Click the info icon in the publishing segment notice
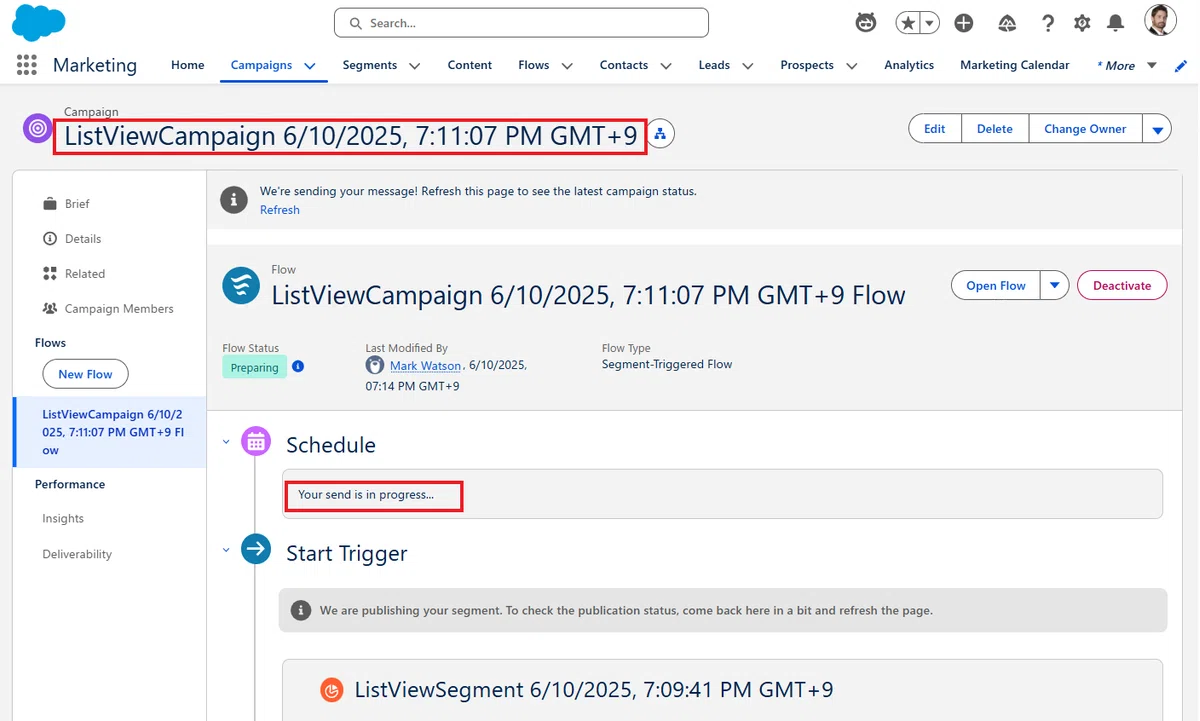Image resolution: width=1200 pixels, height=721 pixels. click(x=300, y=610)
